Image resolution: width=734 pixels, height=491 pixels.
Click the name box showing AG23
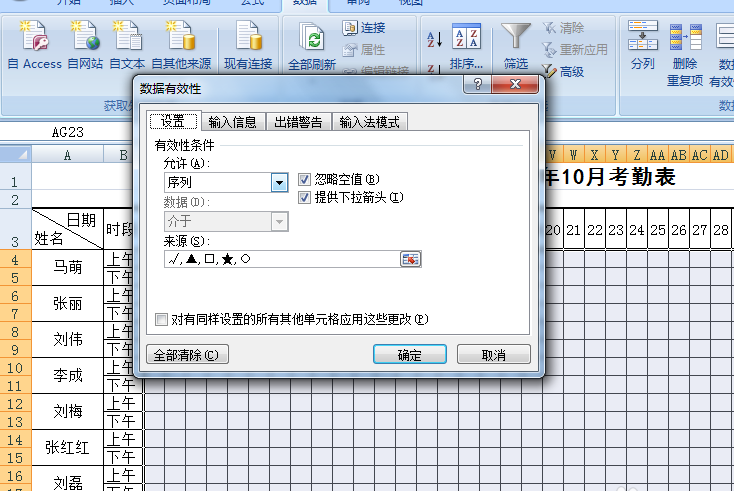(67, 132)
